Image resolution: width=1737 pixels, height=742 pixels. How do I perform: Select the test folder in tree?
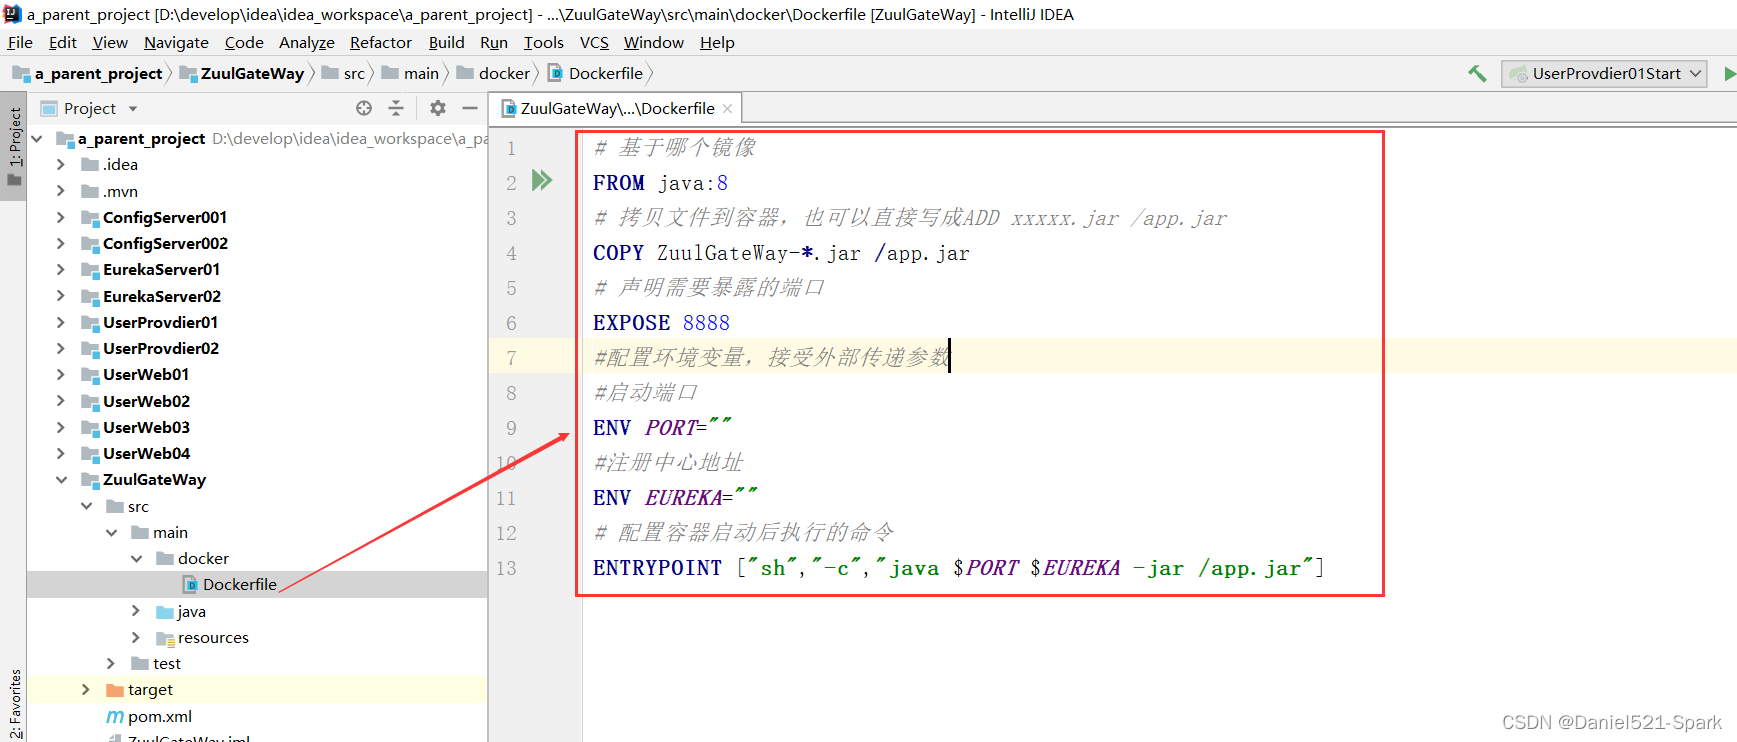167,663
